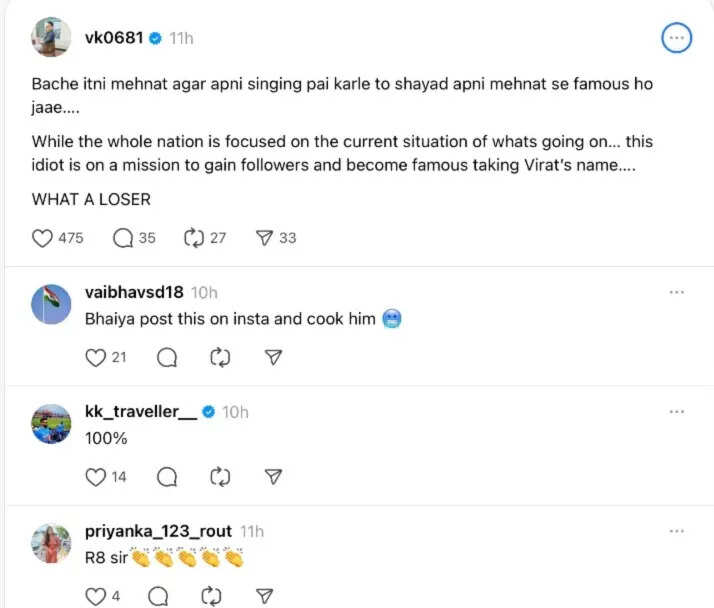Viewport: 714px width, 608px height.
Task: View vk0681's profile picture
Action: (51, 38)
